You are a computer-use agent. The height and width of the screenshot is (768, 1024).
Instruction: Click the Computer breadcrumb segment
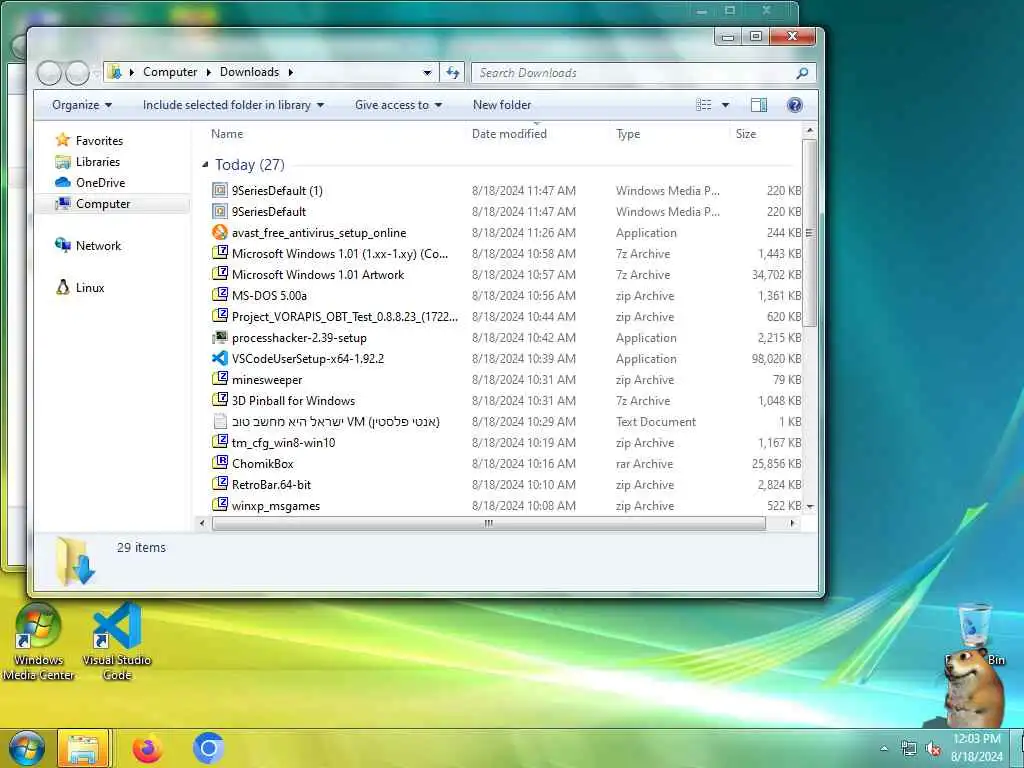(x=170, y=72)
